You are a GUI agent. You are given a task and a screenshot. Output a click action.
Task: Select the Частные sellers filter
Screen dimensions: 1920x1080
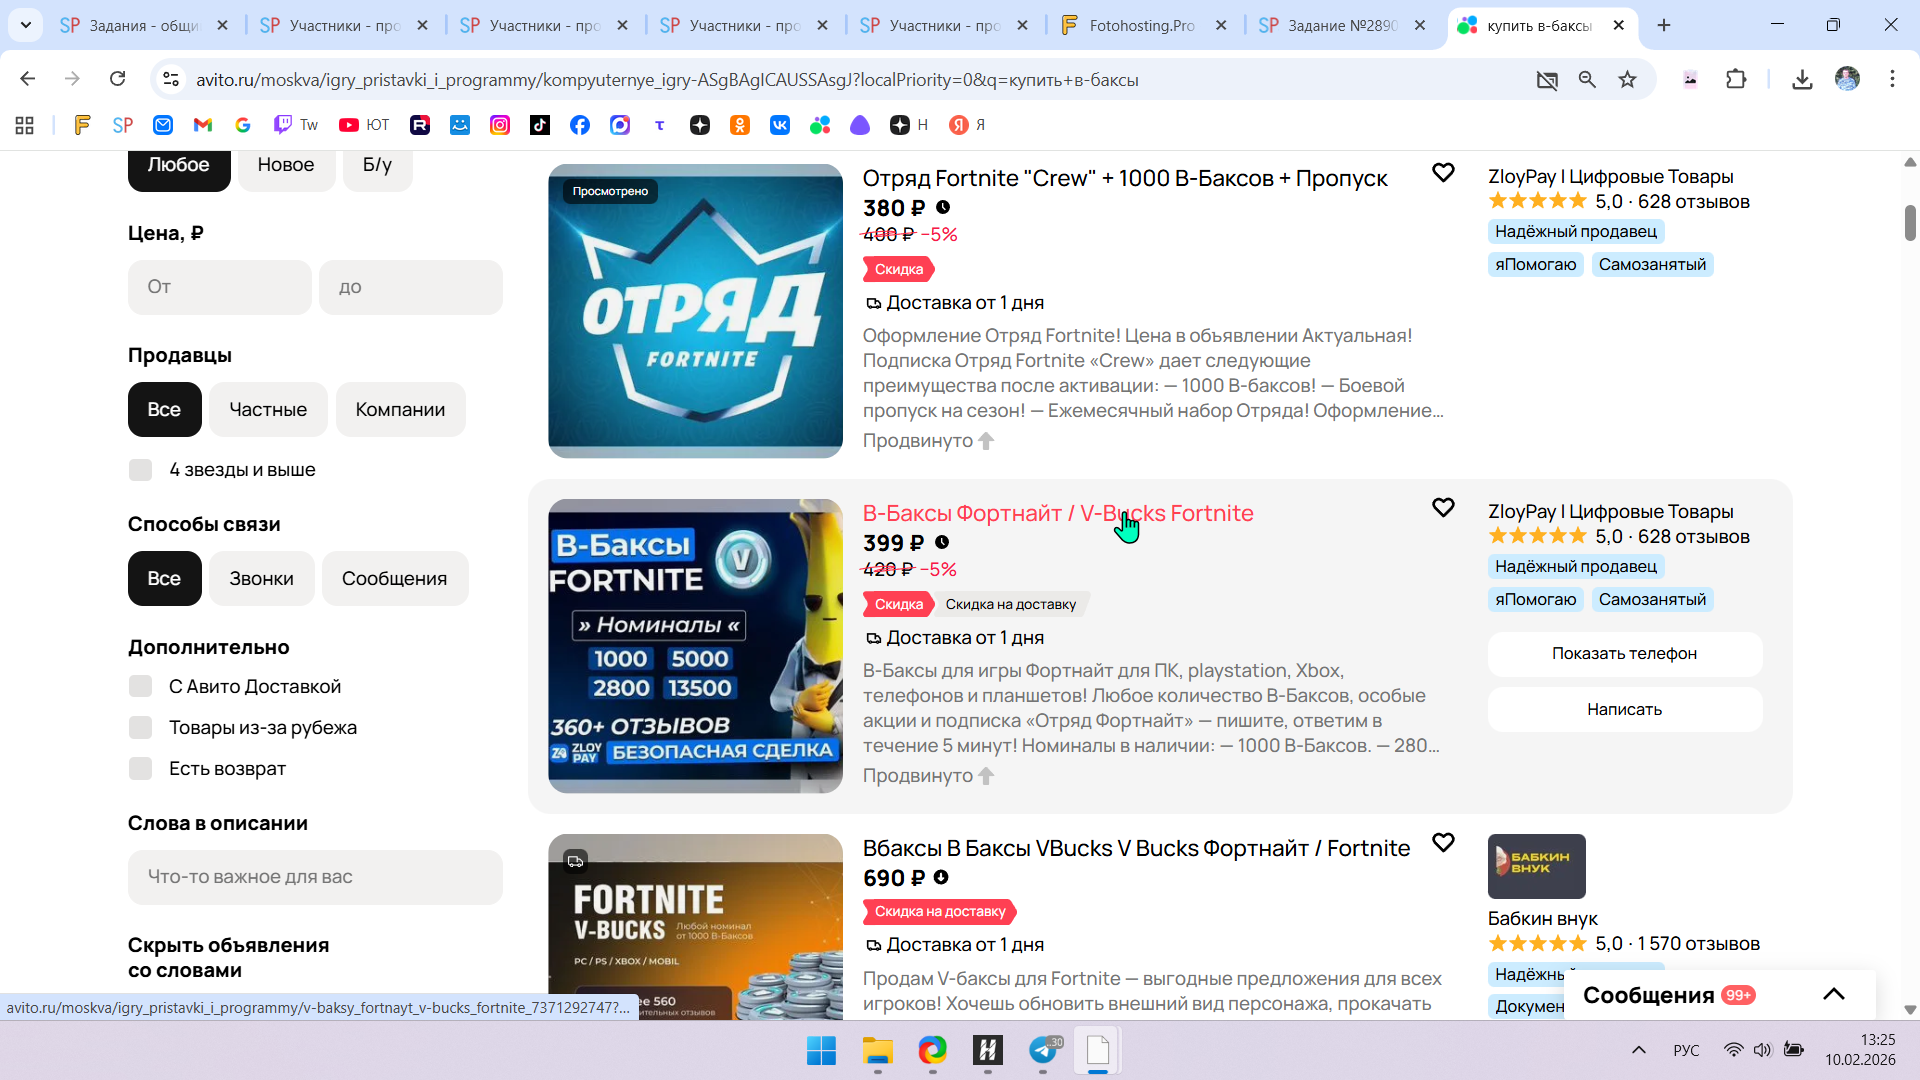click(x=267, y=410)
